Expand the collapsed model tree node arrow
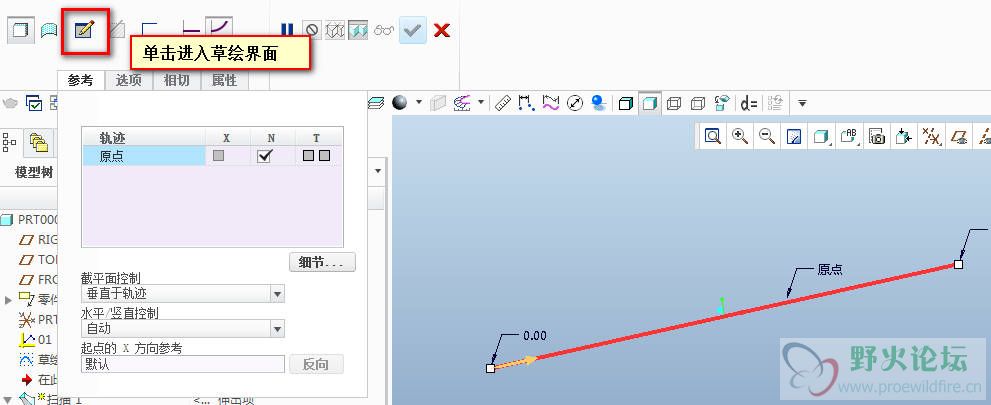Image resolution: width=991 pixels, height=405 pixels. tap(8, 300)
